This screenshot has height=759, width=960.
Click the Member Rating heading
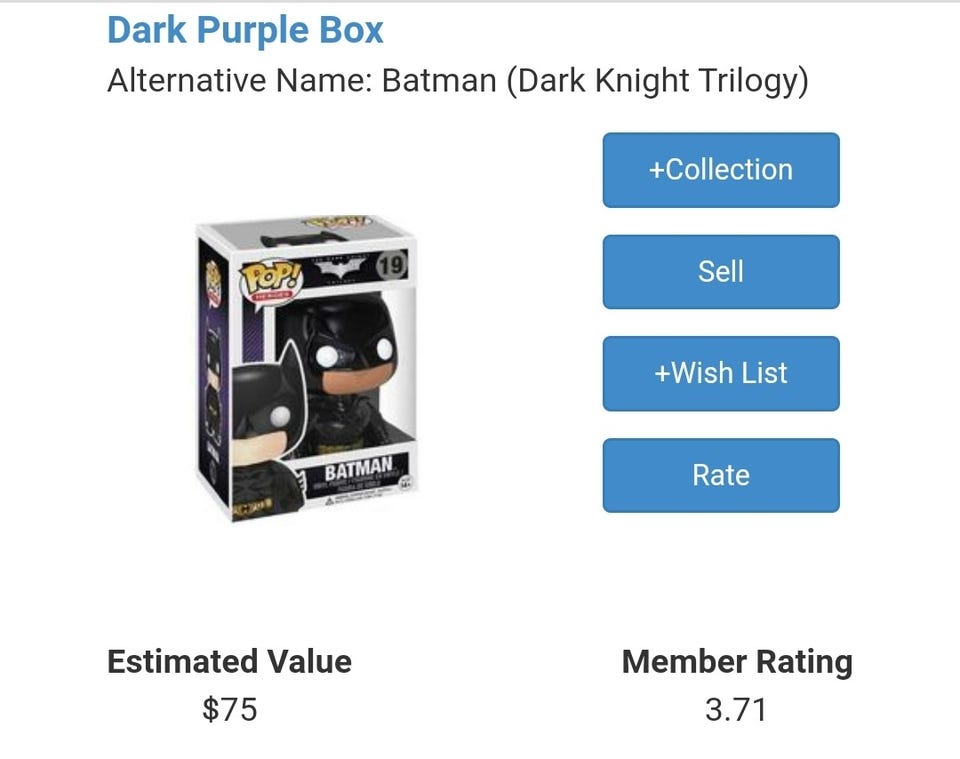tap(736, 661)
